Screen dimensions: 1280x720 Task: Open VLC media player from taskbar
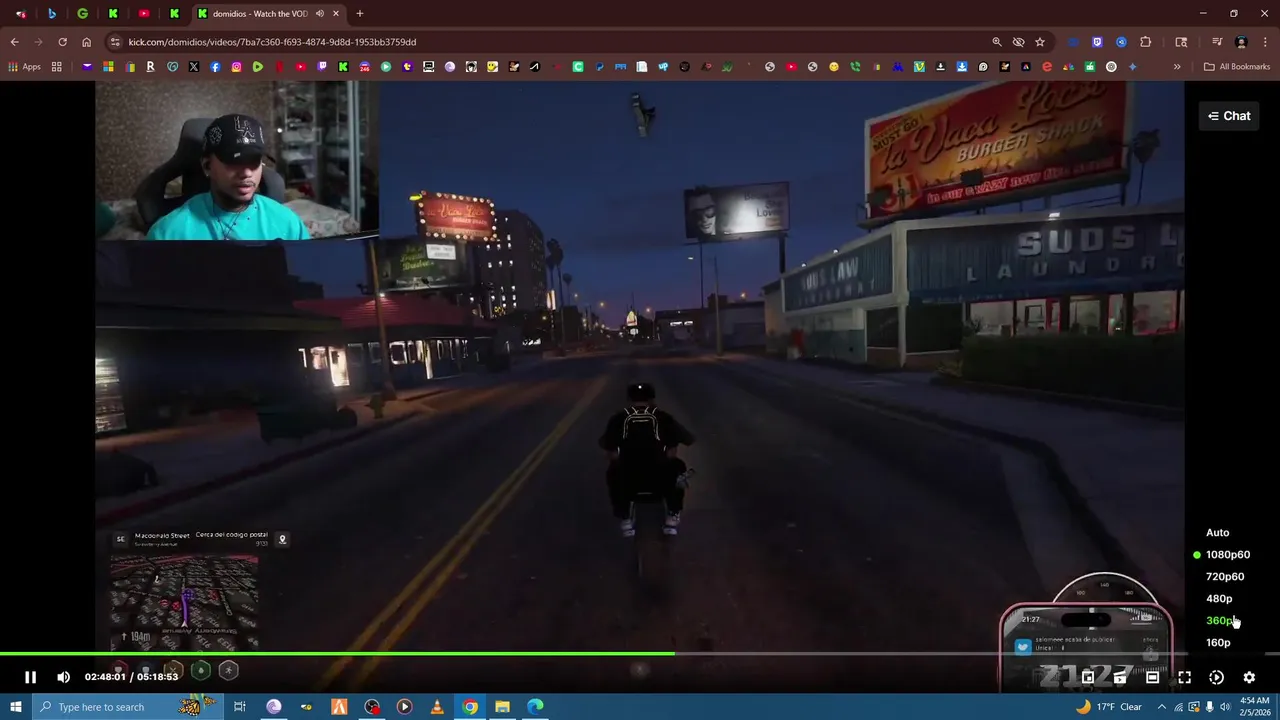[x=437, y=707]
